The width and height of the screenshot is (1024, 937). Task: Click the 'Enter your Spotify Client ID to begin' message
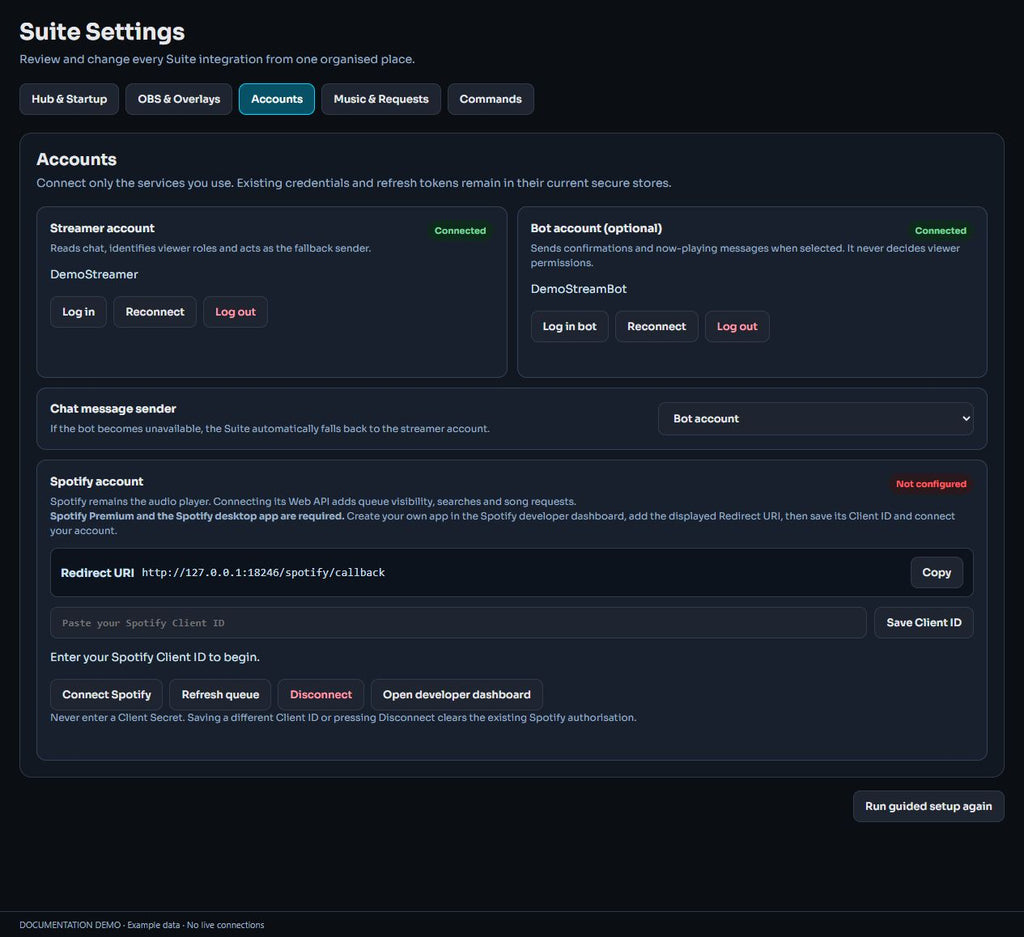(x=155, y=657)
